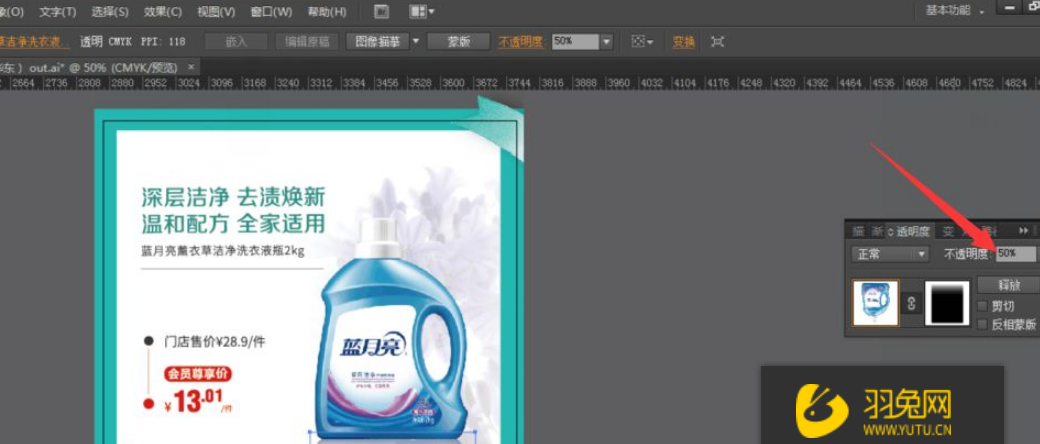Open the 文字(T) menu
This screenshot has height=444, width=1040.
coord(58,12)
